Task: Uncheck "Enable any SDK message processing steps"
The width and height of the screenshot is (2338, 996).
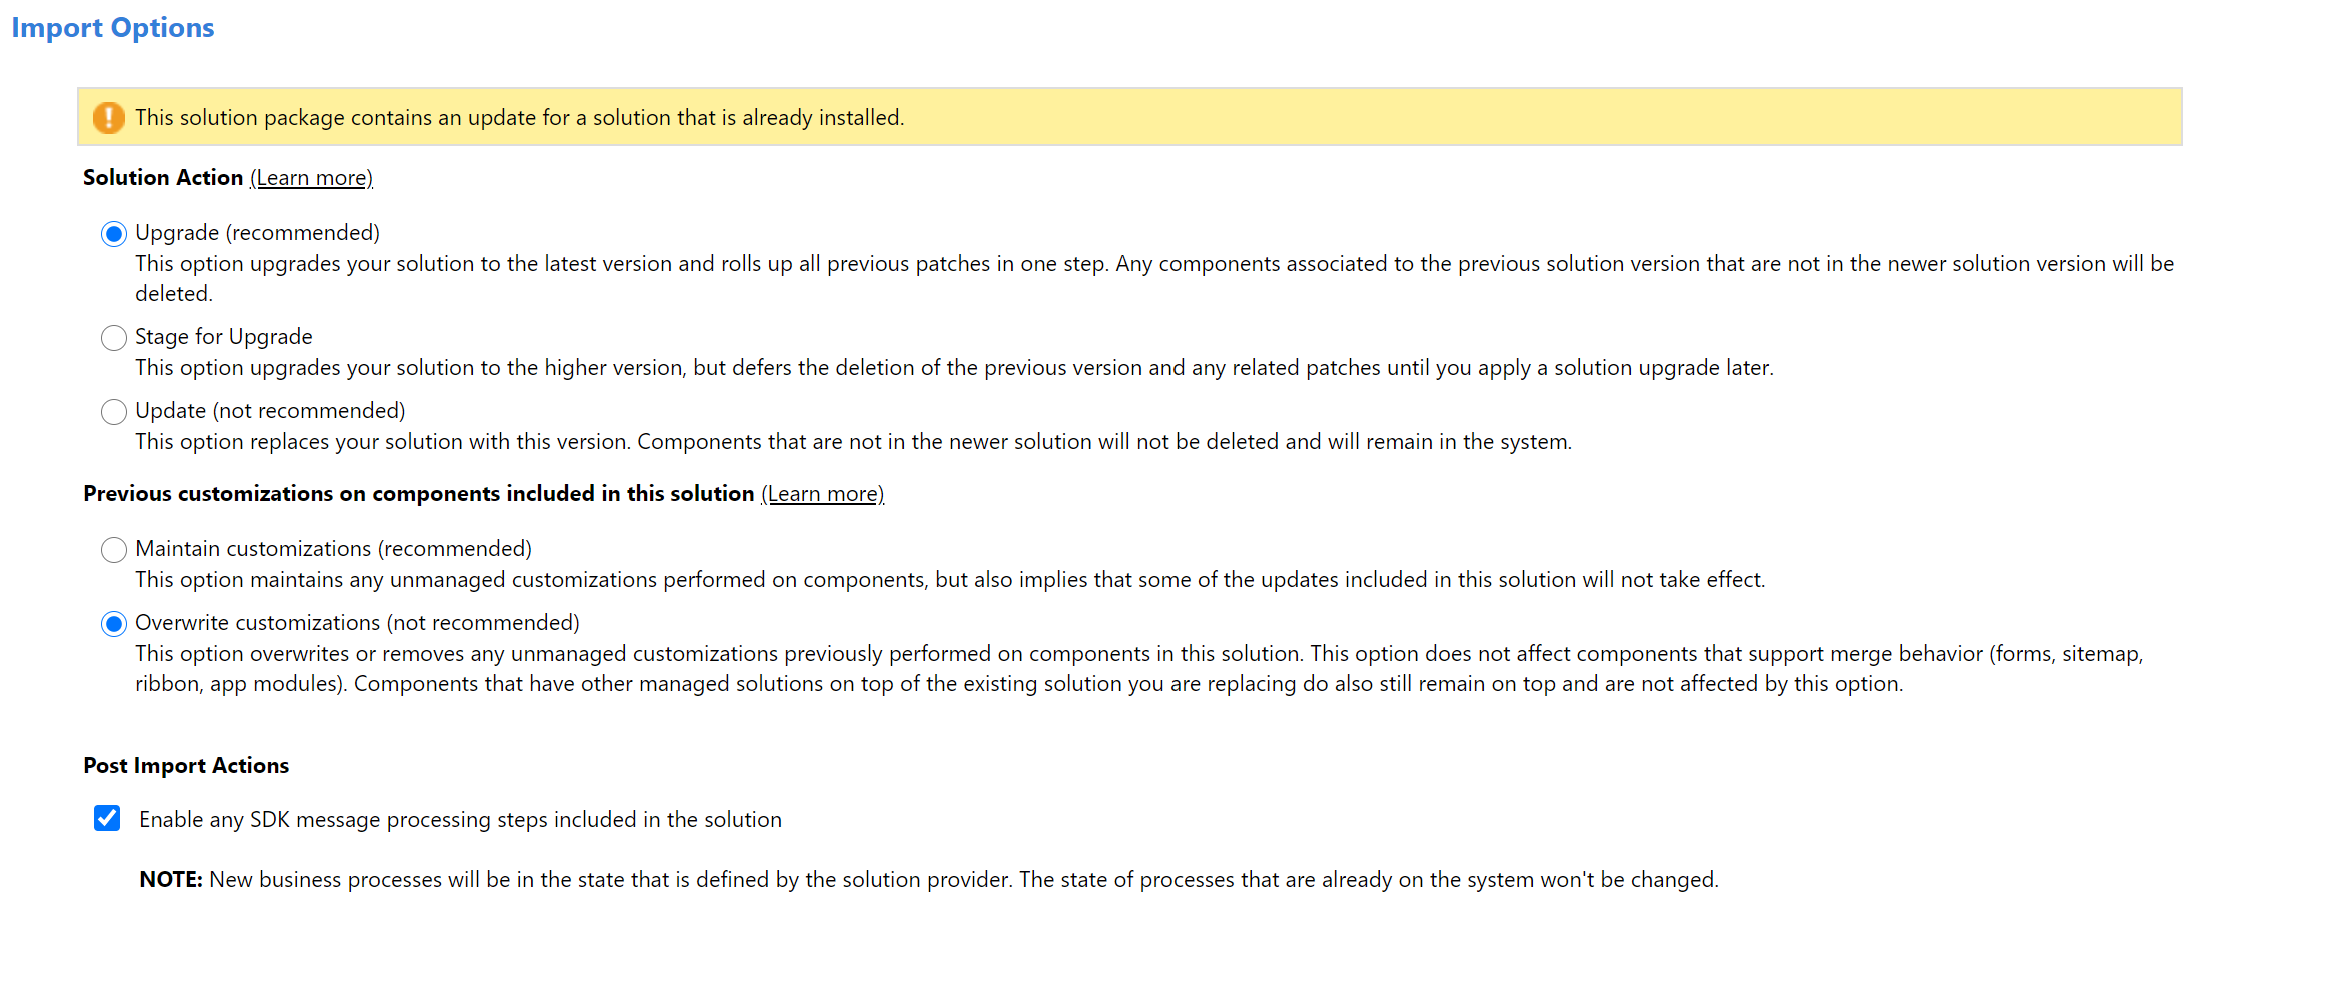Action: click(x=106, y=818)
